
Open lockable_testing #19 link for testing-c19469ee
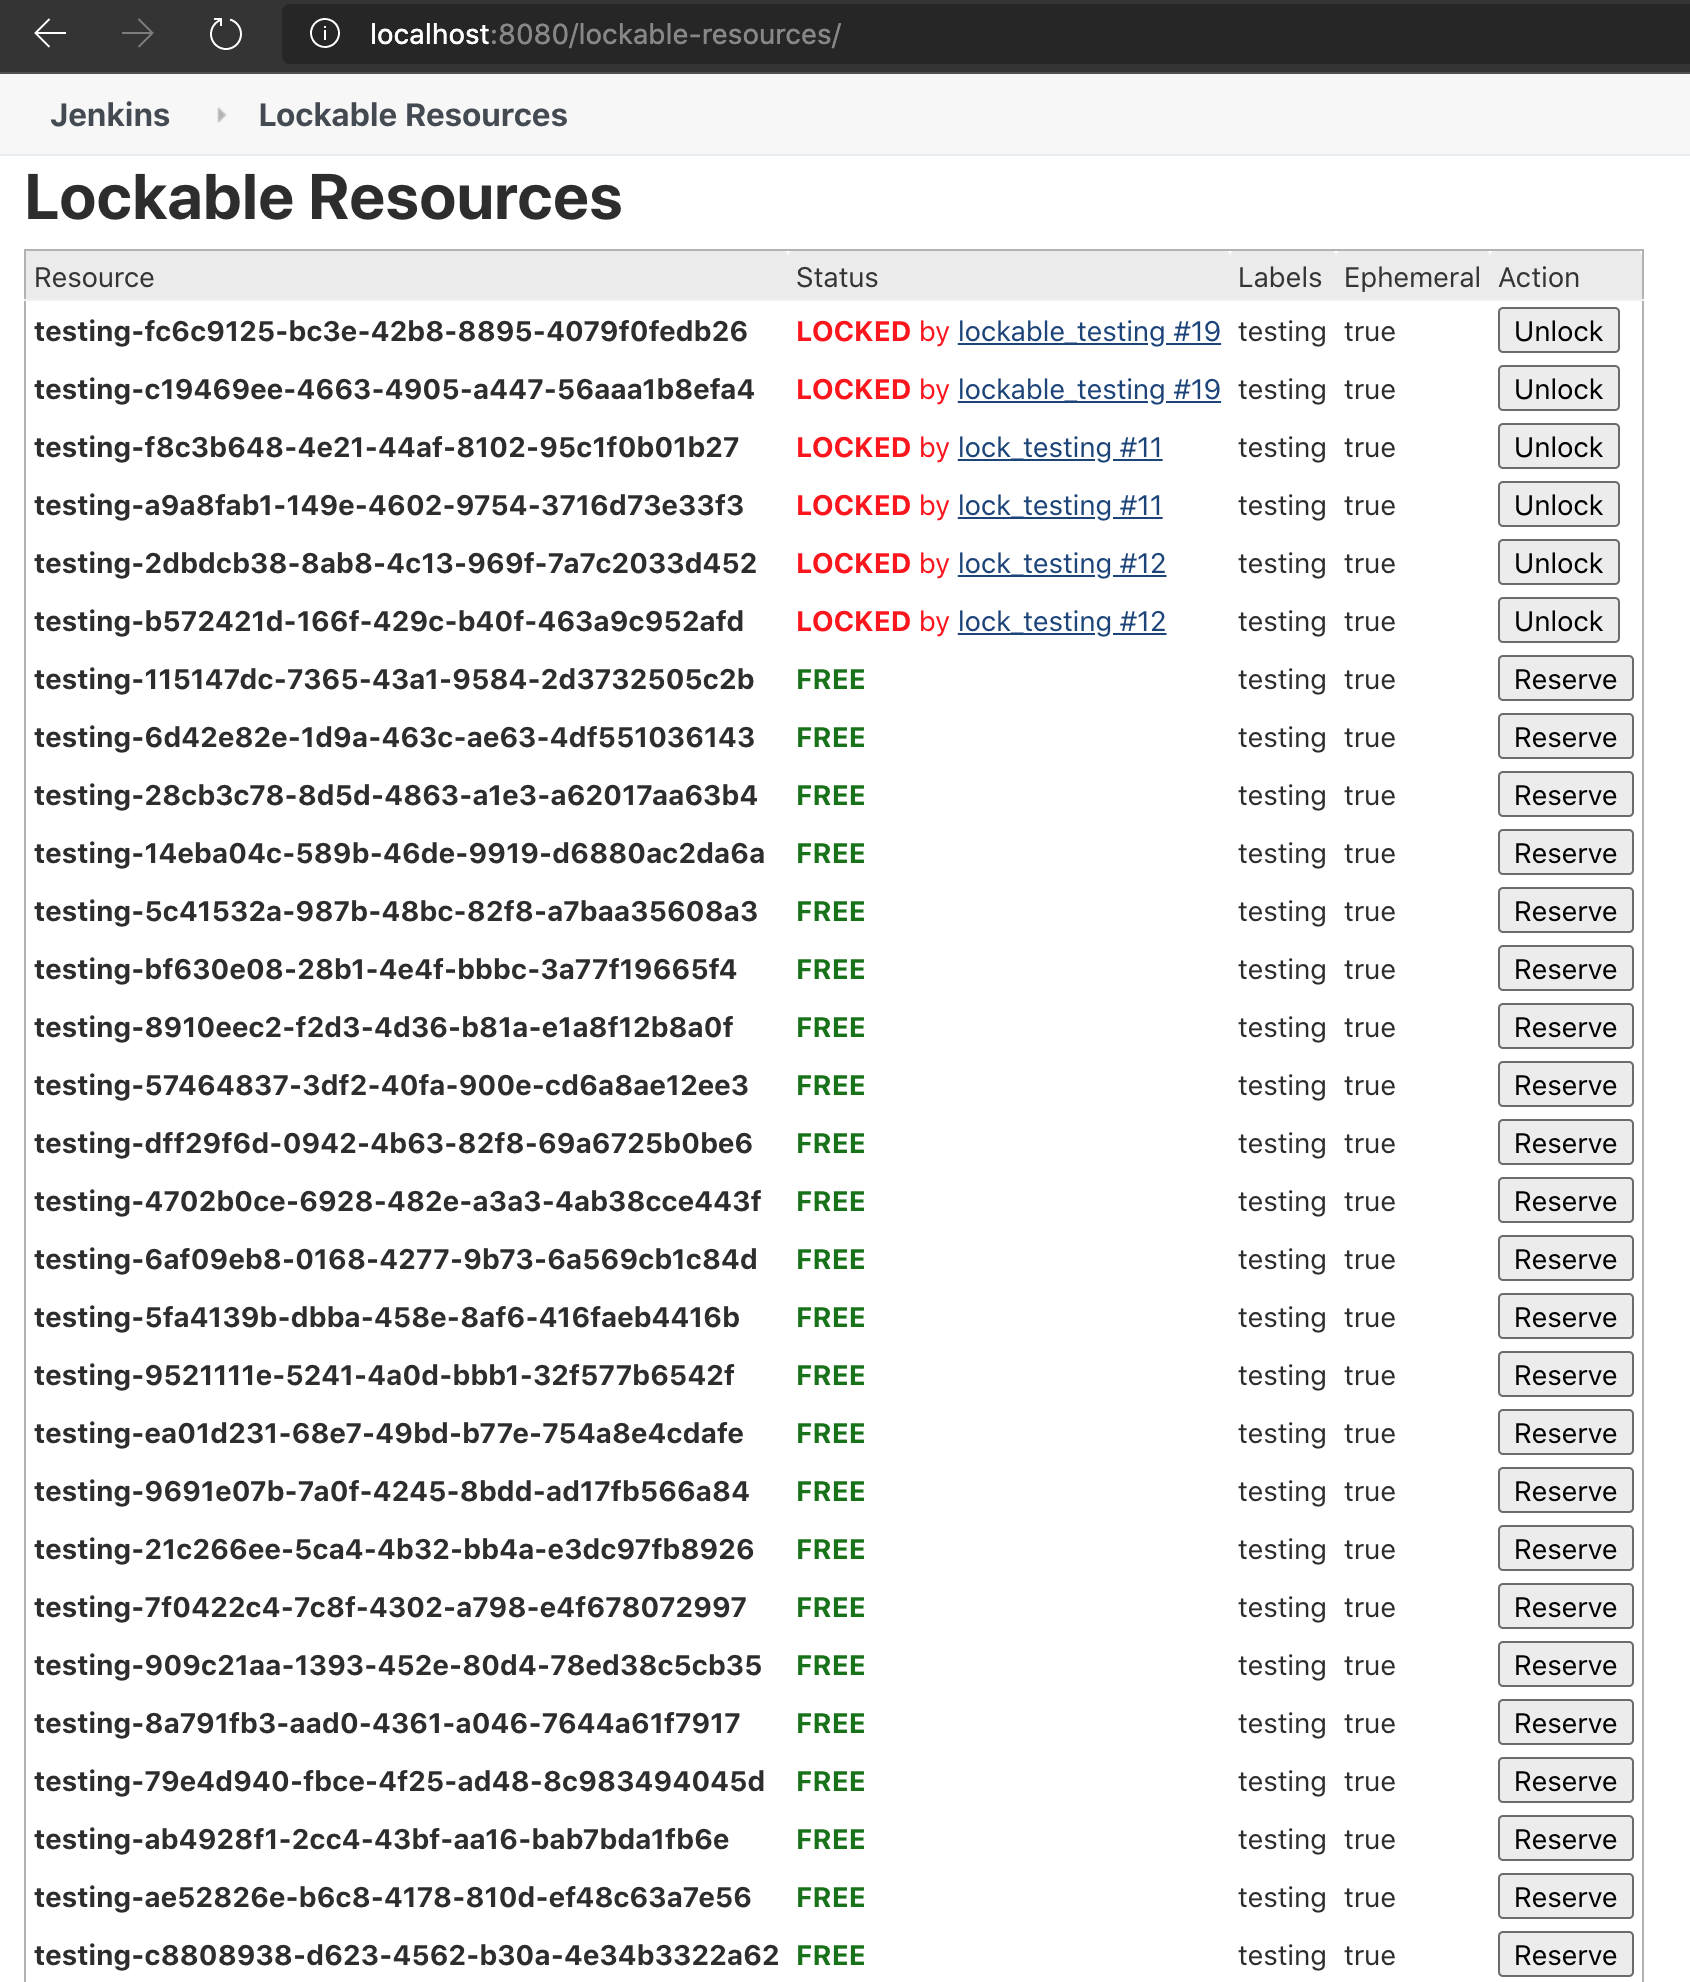[1089, 389]
